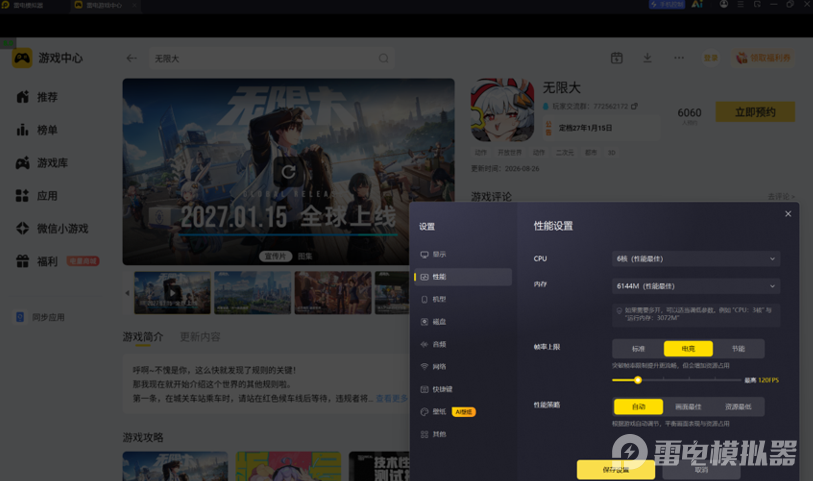Open the calendar reservation icon
Image resolution: width=813 pixels, height=481 pixels.
(x=616, y=58)
